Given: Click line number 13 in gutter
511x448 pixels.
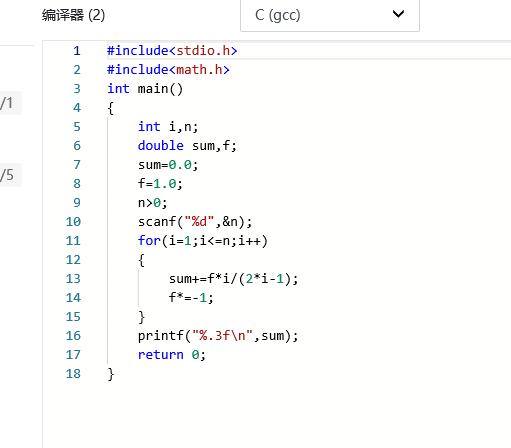Looking at the screenshot, I should click(73, 279).
